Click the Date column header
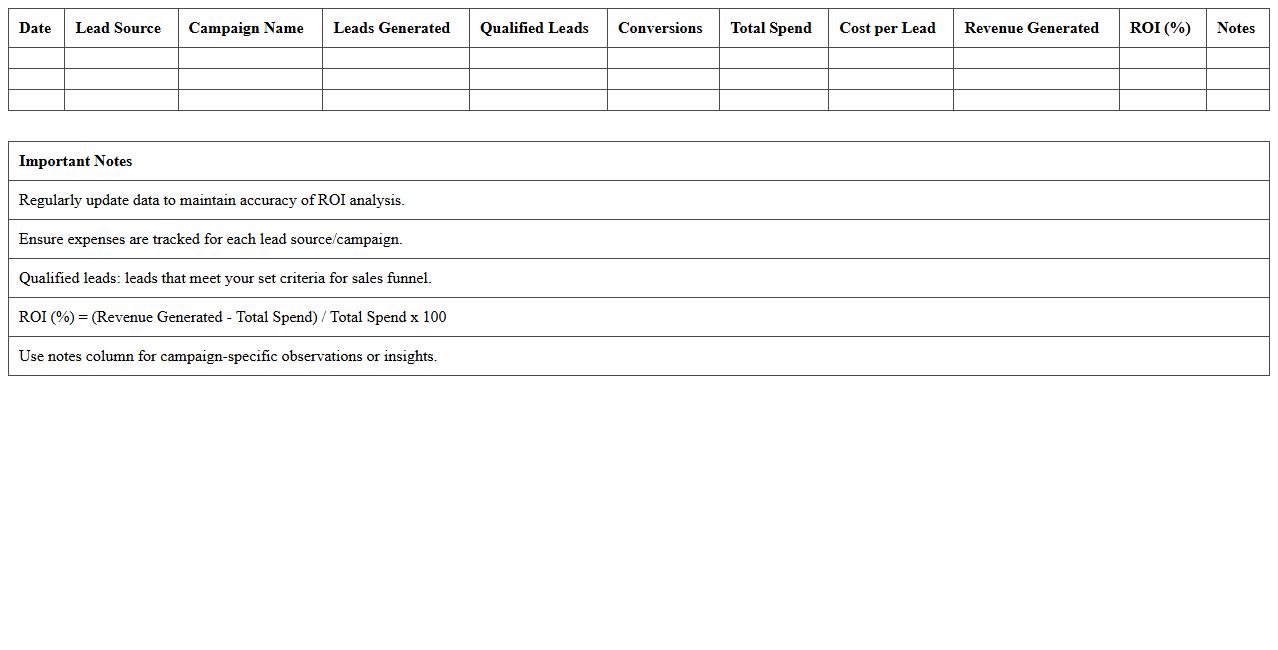Image resolution: width=1278 pixels, height=650 pixels. 35,28
